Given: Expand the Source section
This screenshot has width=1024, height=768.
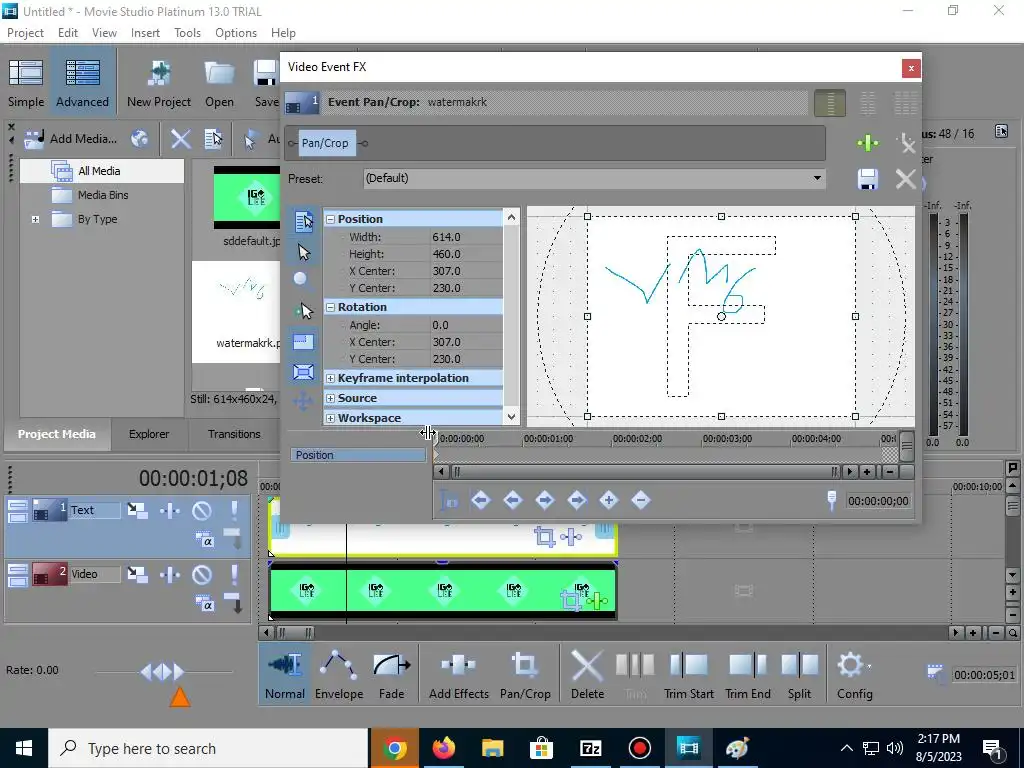Looking at the screenshot, I should [x=330, y=398].
